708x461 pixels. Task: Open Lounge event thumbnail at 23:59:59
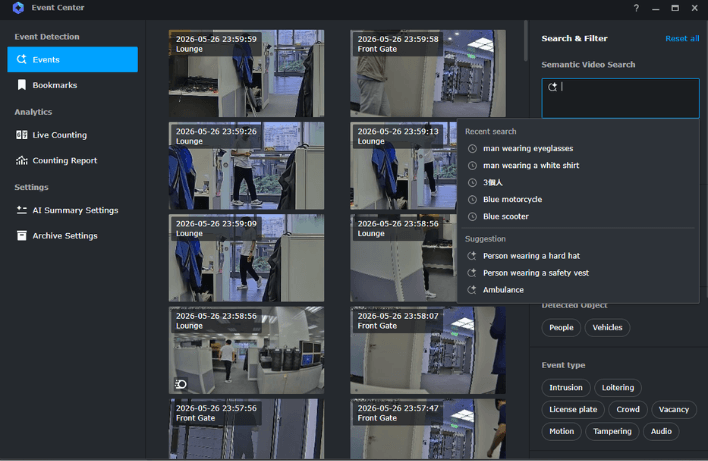[x=246, y=74]
